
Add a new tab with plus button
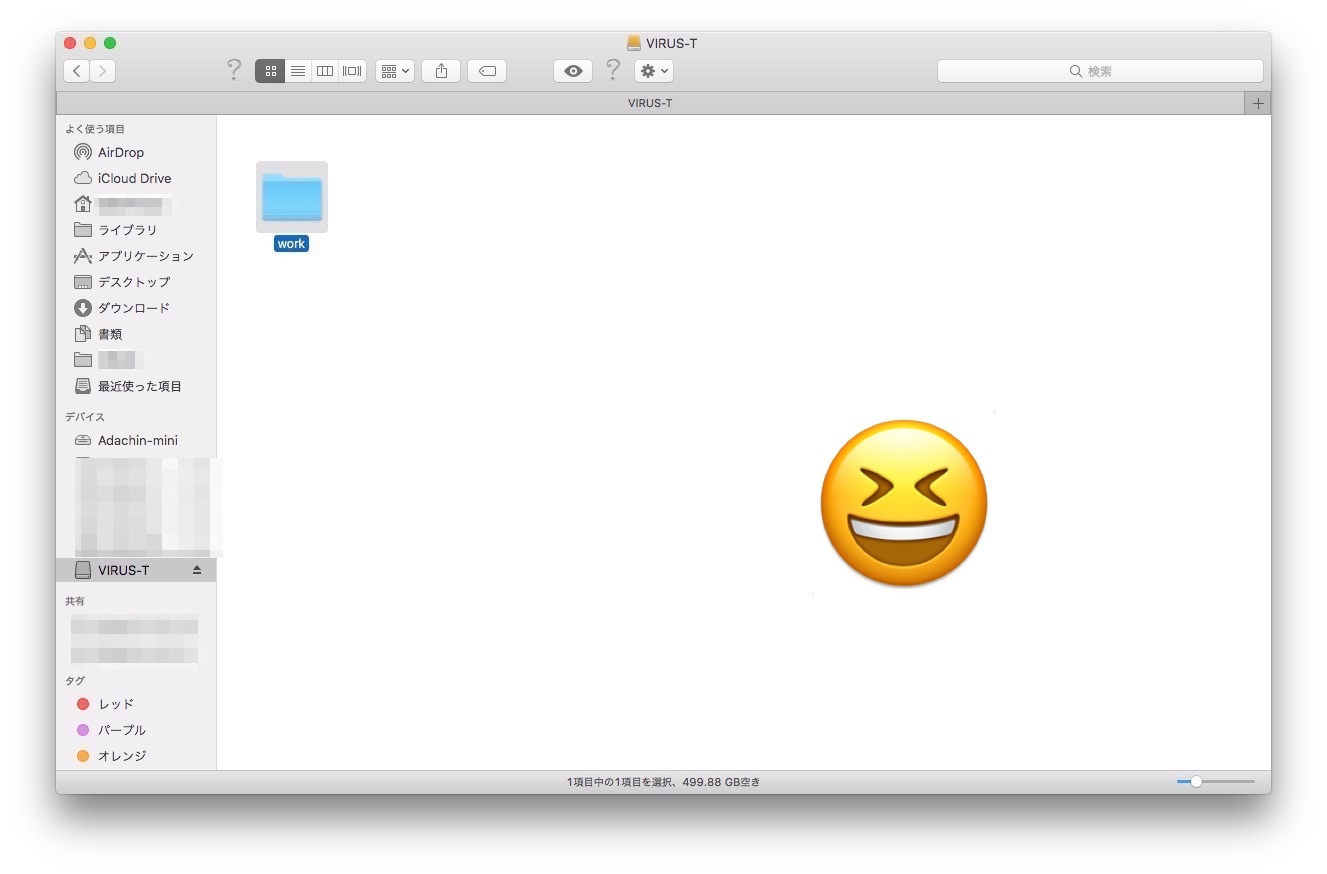coord(1258,103)
